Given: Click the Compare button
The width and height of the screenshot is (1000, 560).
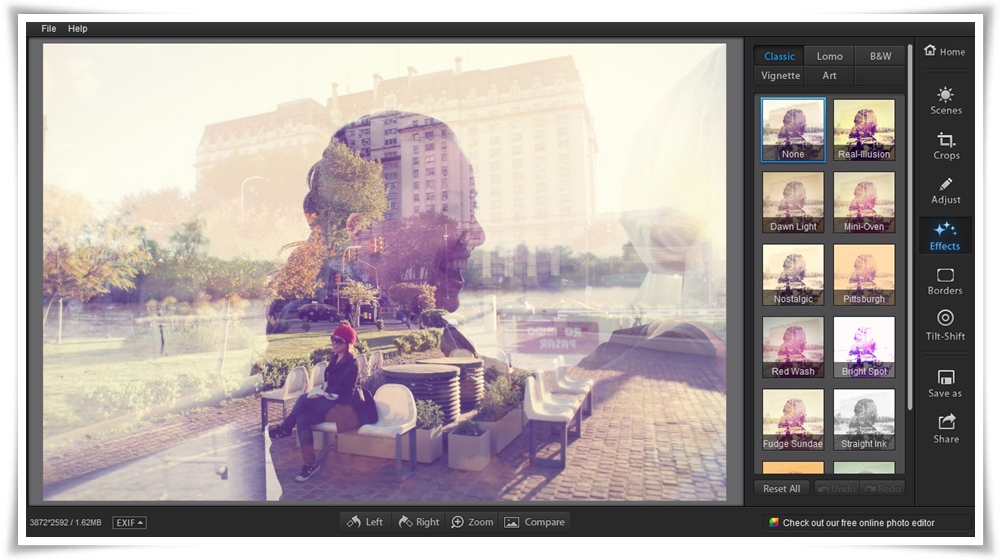Looking at the screenshot, I should coord(534,522).
